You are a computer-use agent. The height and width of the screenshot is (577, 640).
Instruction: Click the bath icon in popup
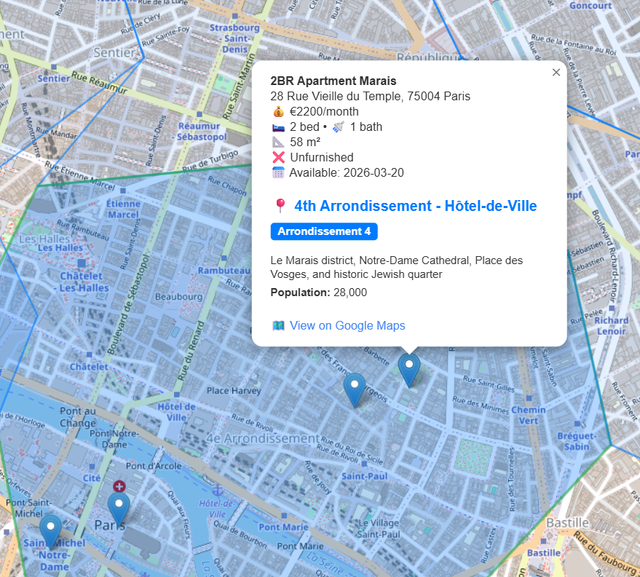pos(338,127)
